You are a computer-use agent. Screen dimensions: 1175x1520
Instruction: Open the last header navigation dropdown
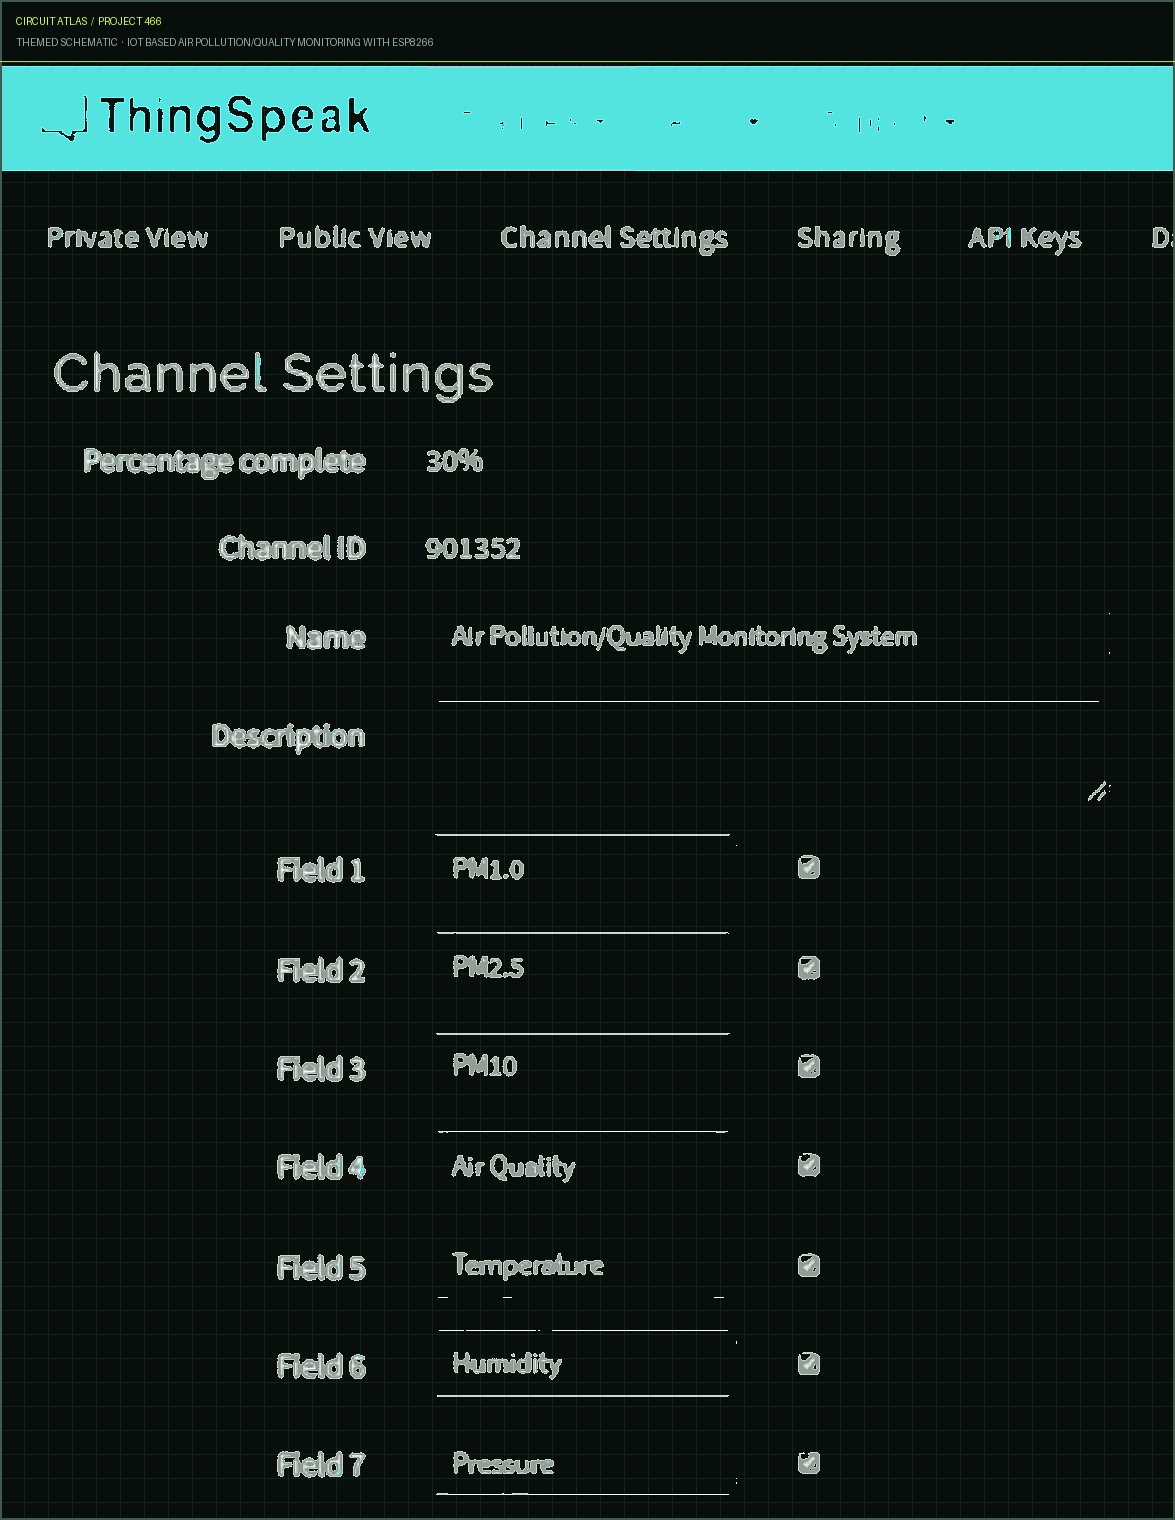891,121
